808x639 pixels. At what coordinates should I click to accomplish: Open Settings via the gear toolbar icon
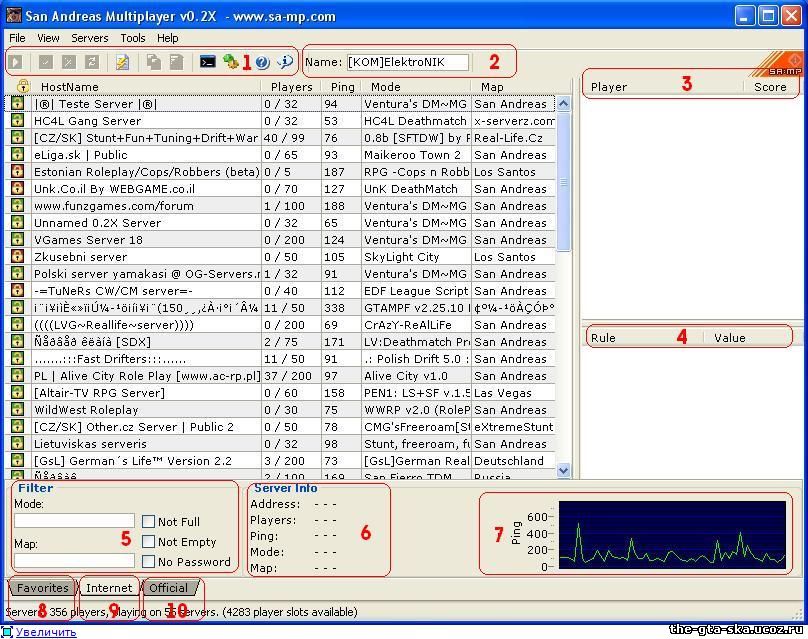click(x=230, y=62)
